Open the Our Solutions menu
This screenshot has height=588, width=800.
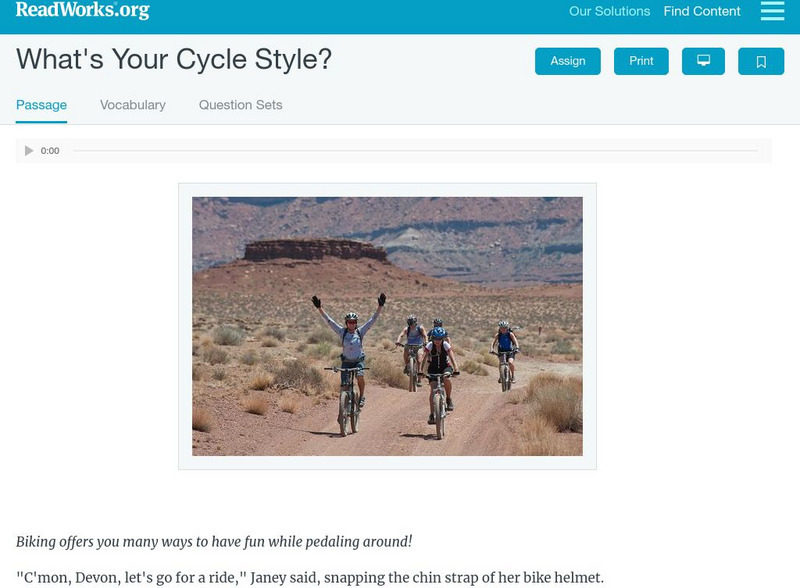609,12
